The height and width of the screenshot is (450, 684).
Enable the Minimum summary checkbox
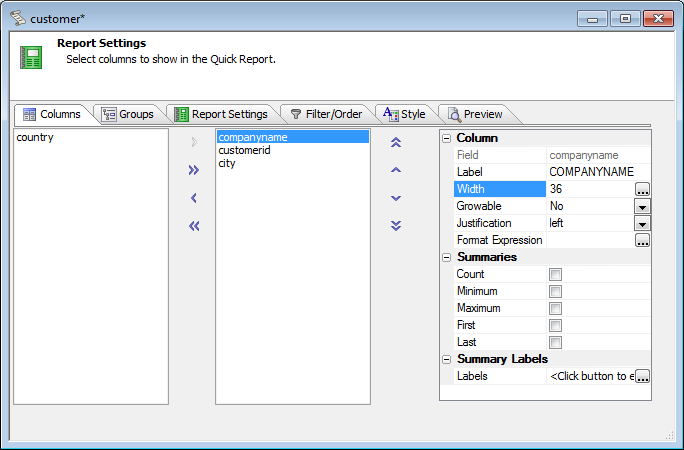click(x=555, y=291)
